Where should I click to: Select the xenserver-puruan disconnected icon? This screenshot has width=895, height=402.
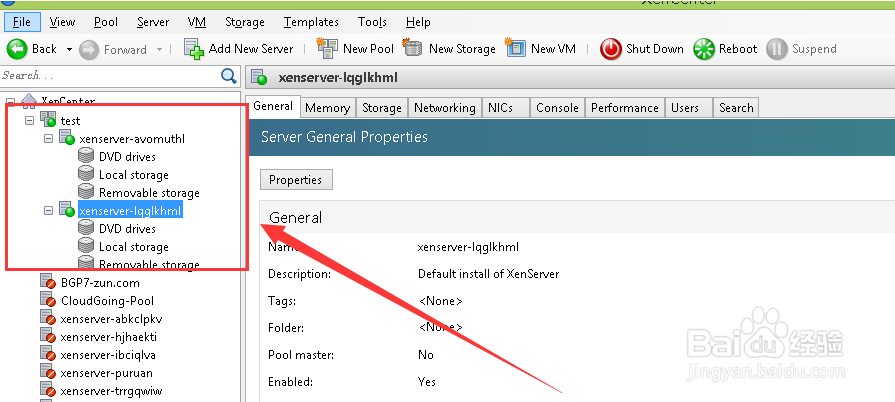pyautogui.click(x=48, y=372)
